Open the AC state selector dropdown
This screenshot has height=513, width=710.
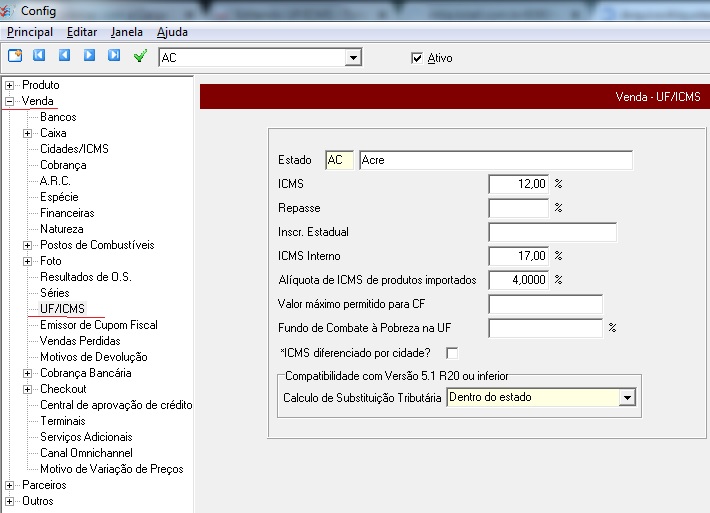coord(352,58)
